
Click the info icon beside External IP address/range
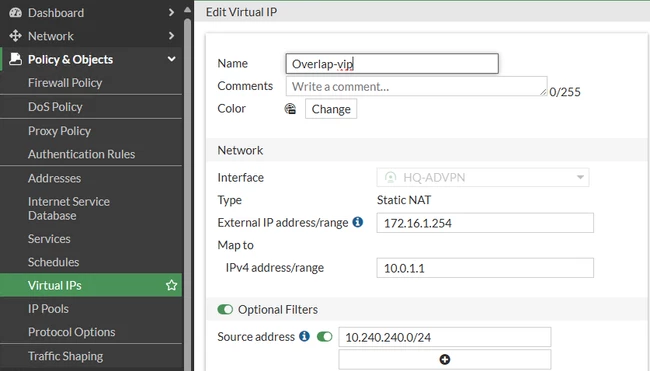(358, 222)
